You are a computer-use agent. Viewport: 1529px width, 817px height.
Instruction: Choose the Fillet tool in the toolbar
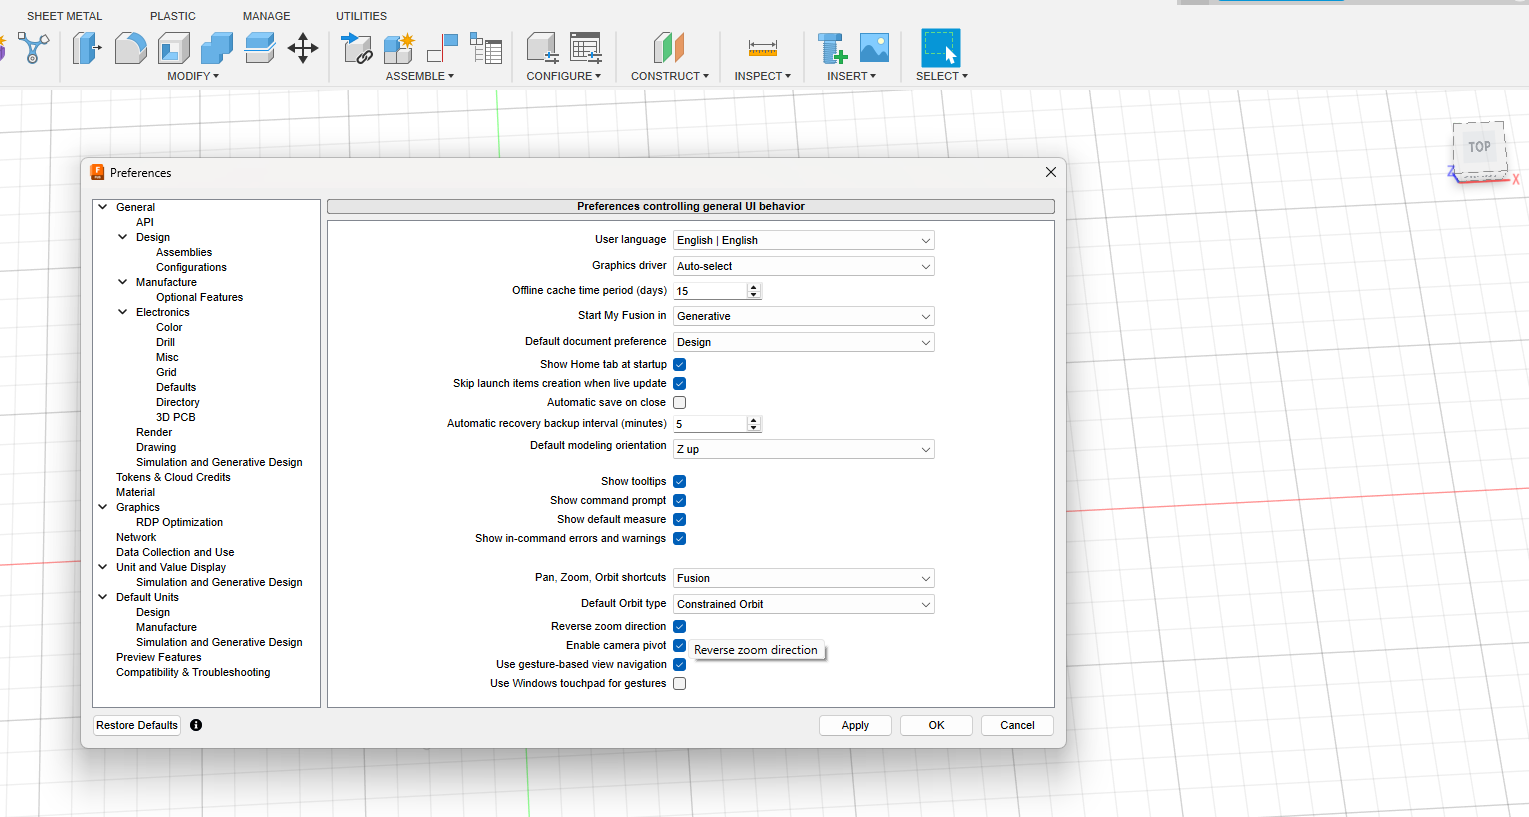point(130,48)
